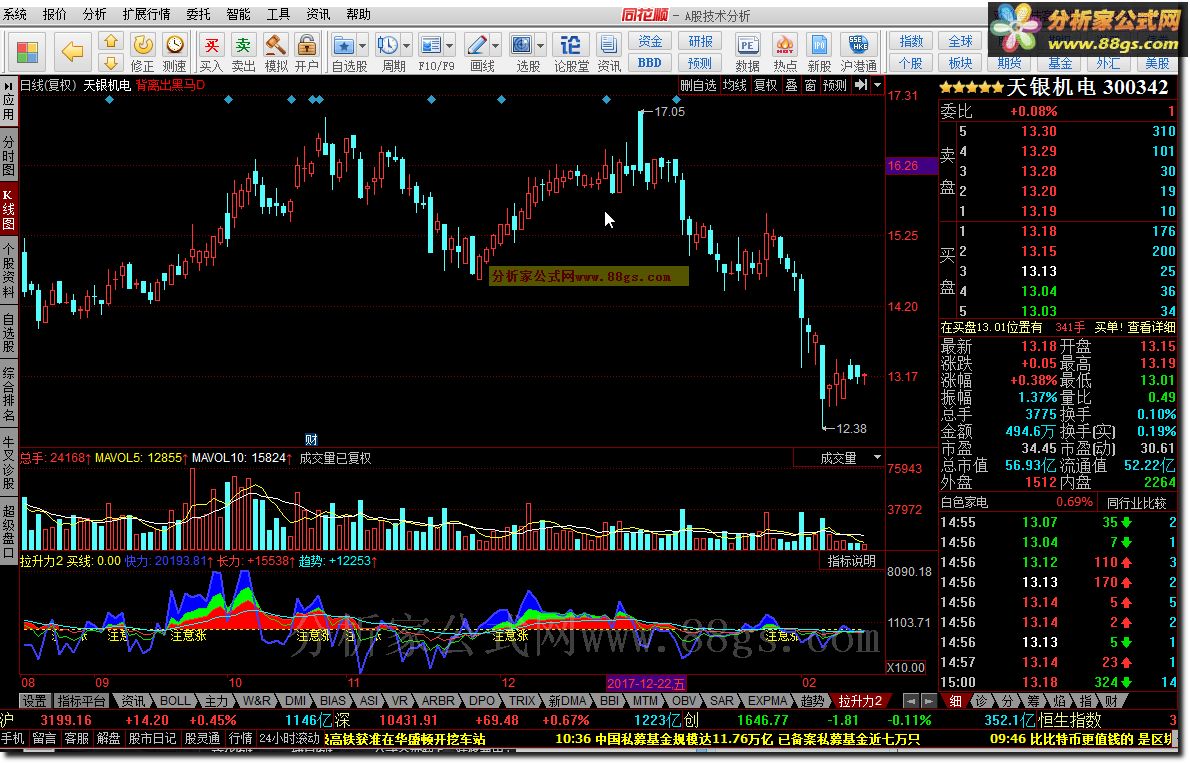Expand the 画线 dropdown arrow
The image size is (1190, 763).
tap(495, 46)
